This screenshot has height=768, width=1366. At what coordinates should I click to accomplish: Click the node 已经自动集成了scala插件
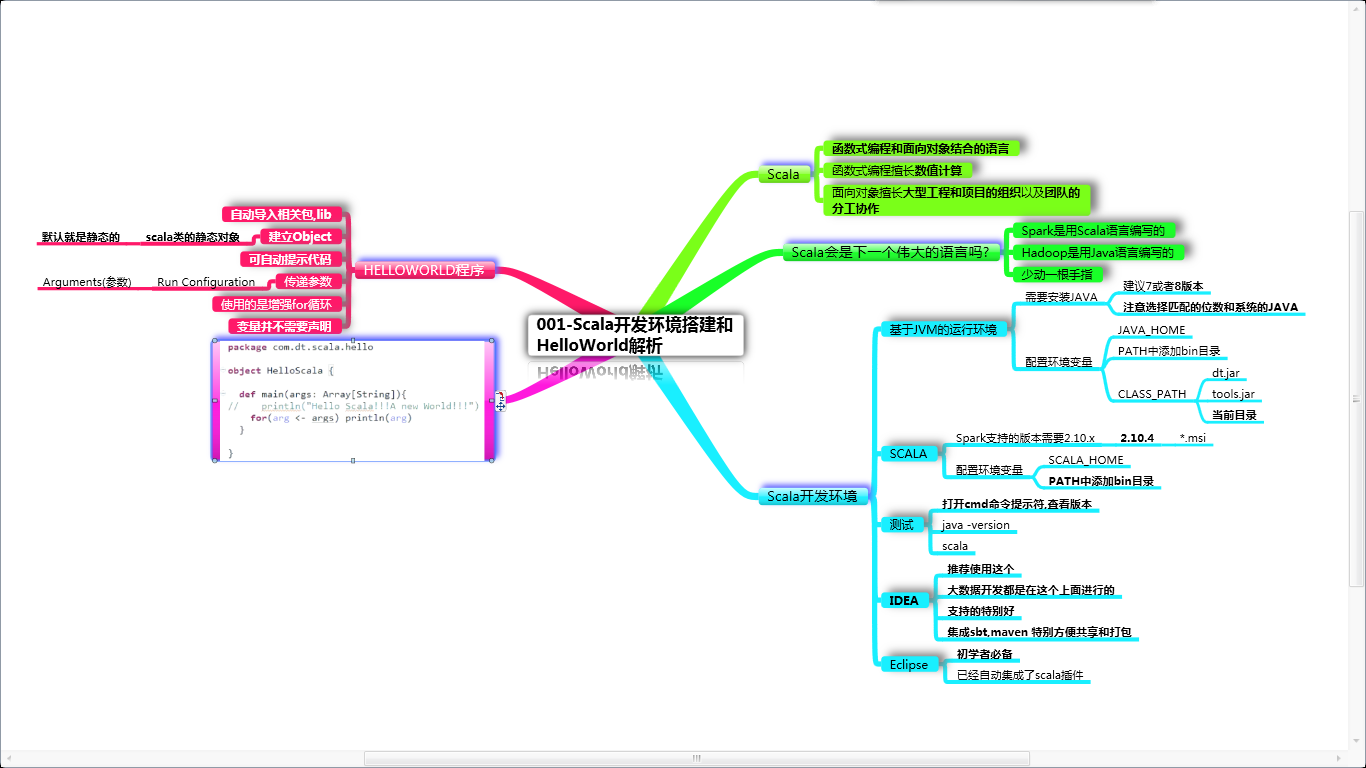(1020, 675)
